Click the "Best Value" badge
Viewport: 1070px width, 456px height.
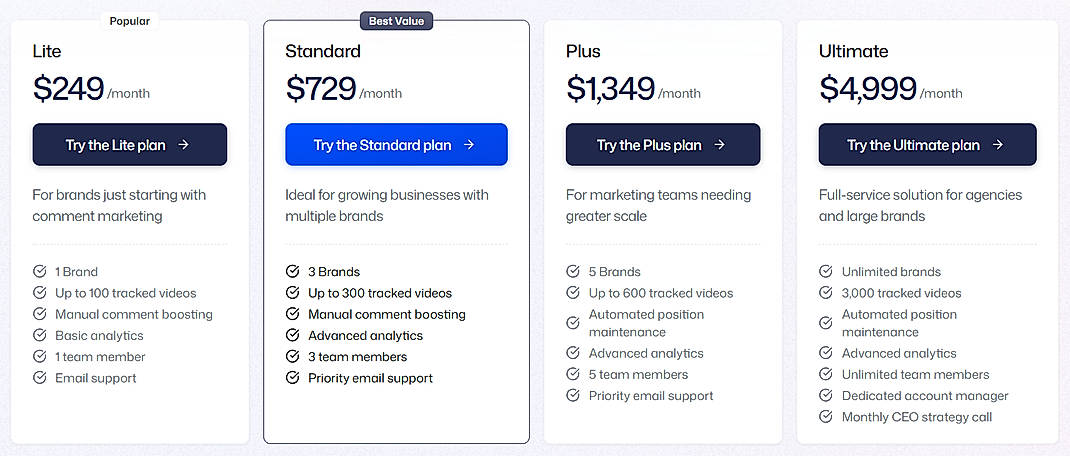(x=396, y=21)
